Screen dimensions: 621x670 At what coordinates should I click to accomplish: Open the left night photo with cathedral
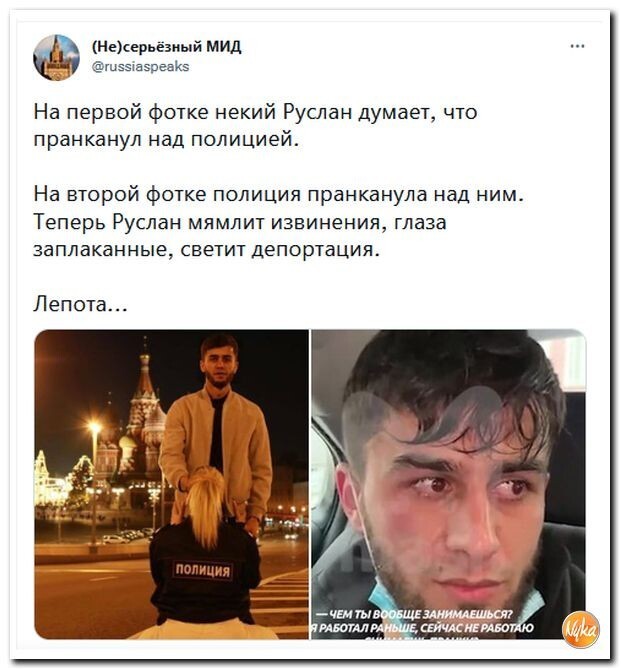[x=171, y=484]
